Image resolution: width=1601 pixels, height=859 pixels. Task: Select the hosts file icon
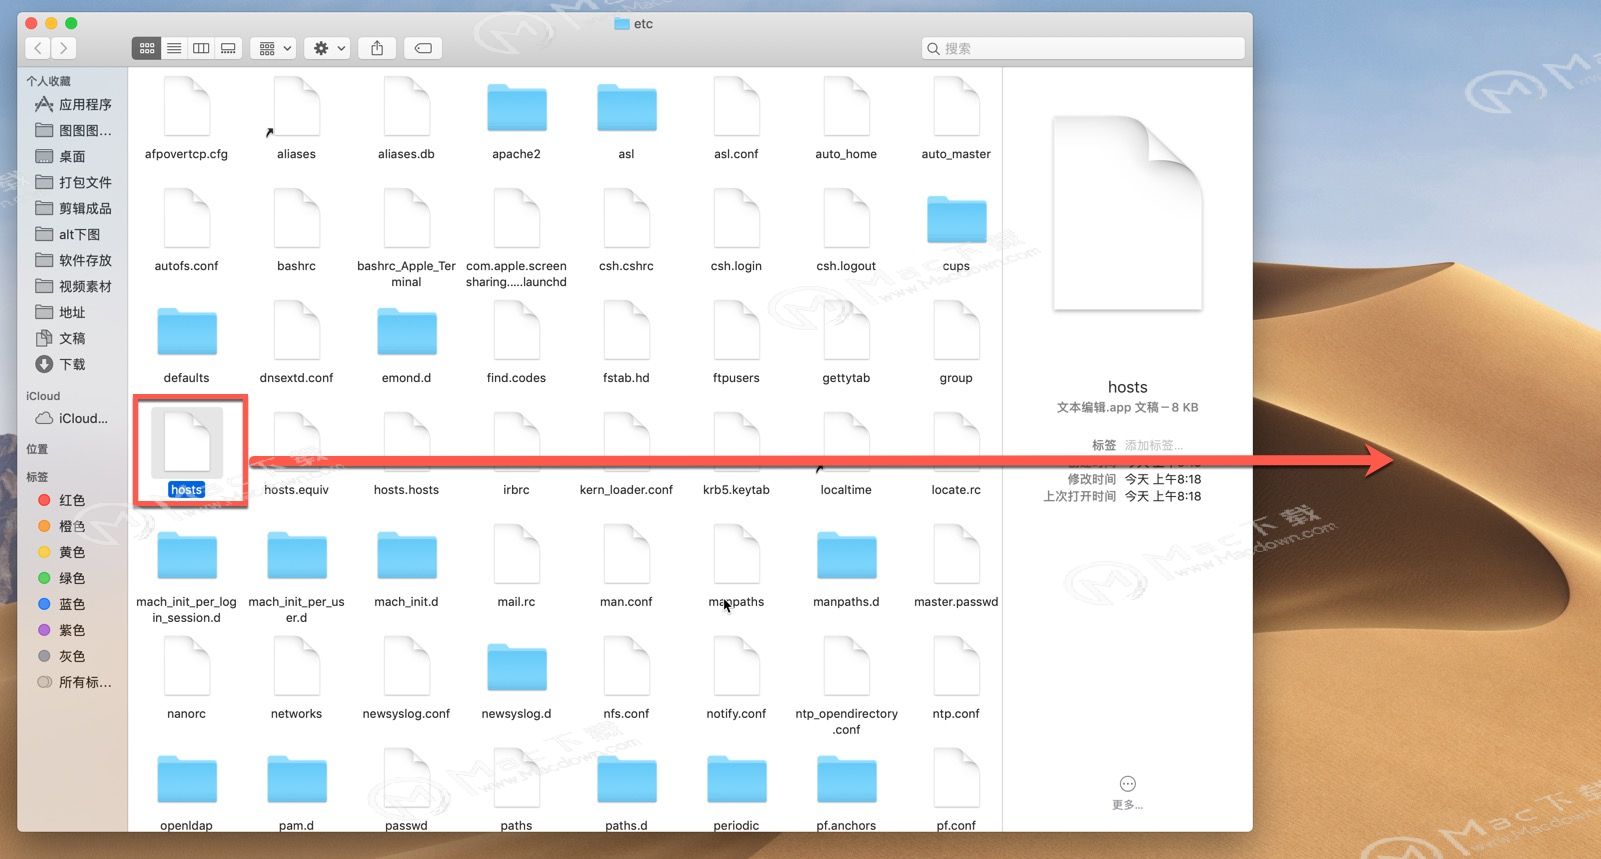[x=187, y=442]
